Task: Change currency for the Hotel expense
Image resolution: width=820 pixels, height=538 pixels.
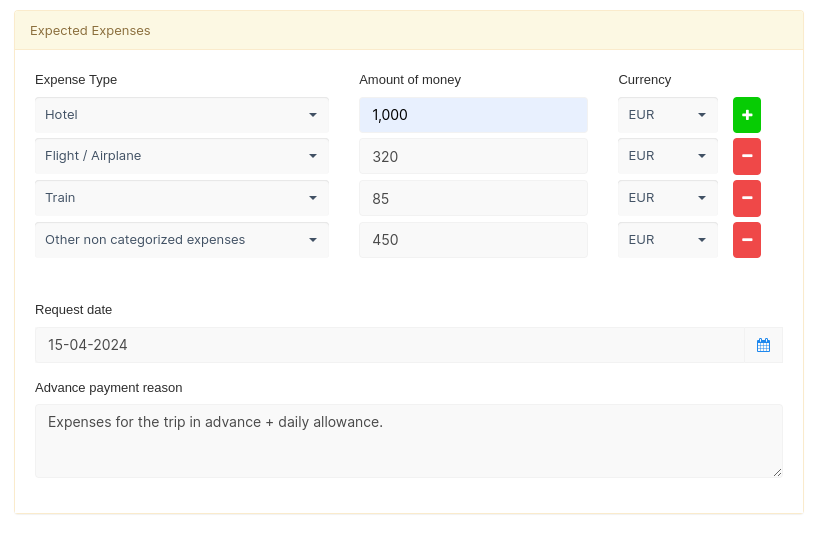Action: point(667,115)
